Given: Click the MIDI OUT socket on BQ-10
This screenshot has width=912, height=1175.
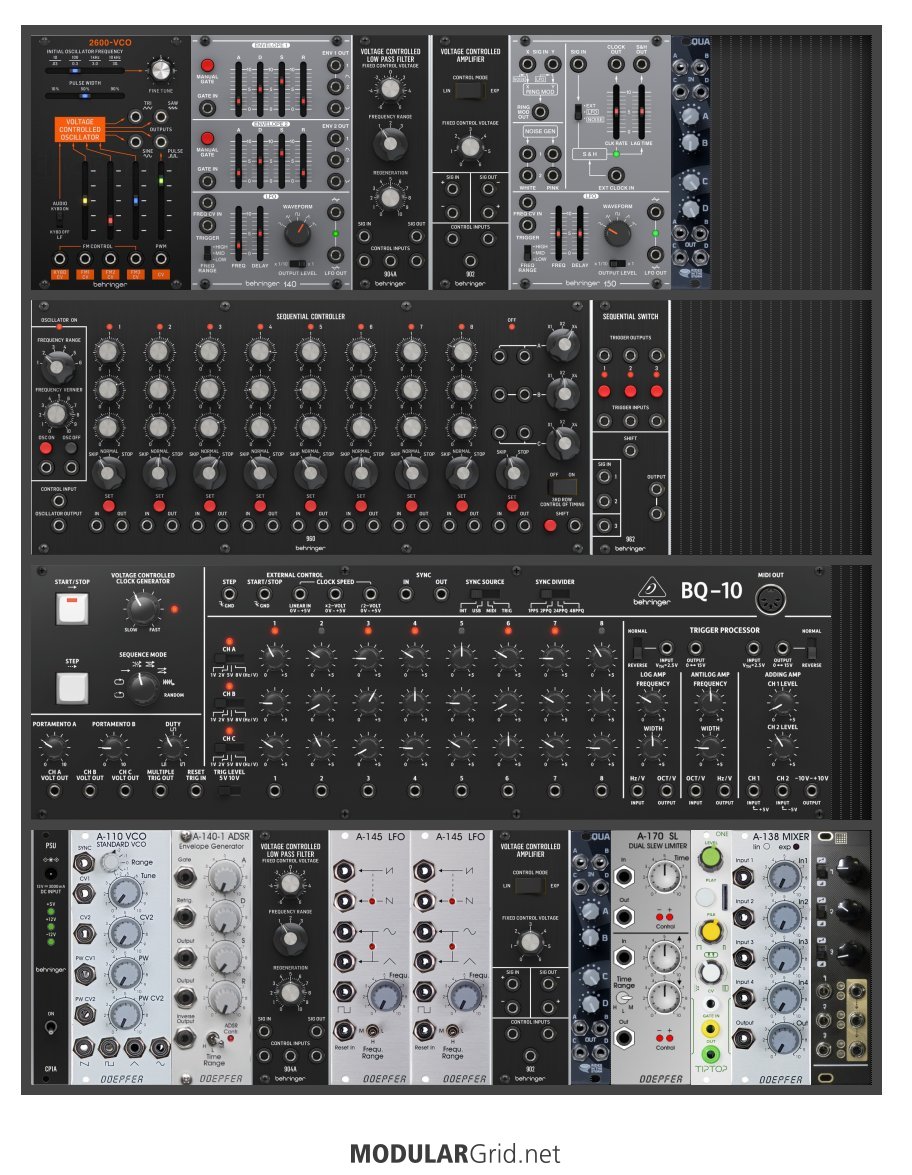Looking at the screenshot, I should tap(770, 599).
